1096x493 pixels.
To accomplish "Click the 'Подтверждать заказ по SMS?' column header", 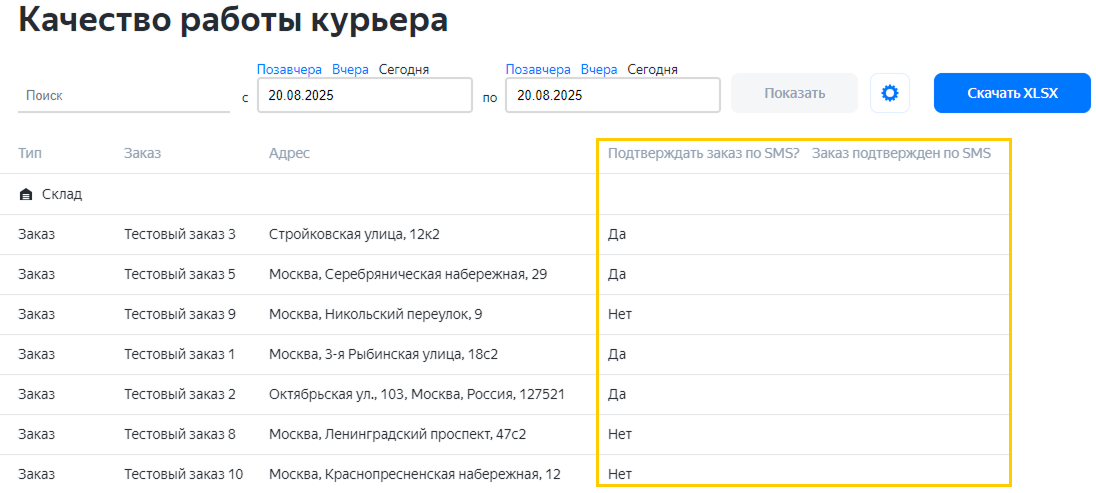I will [703, 153].
